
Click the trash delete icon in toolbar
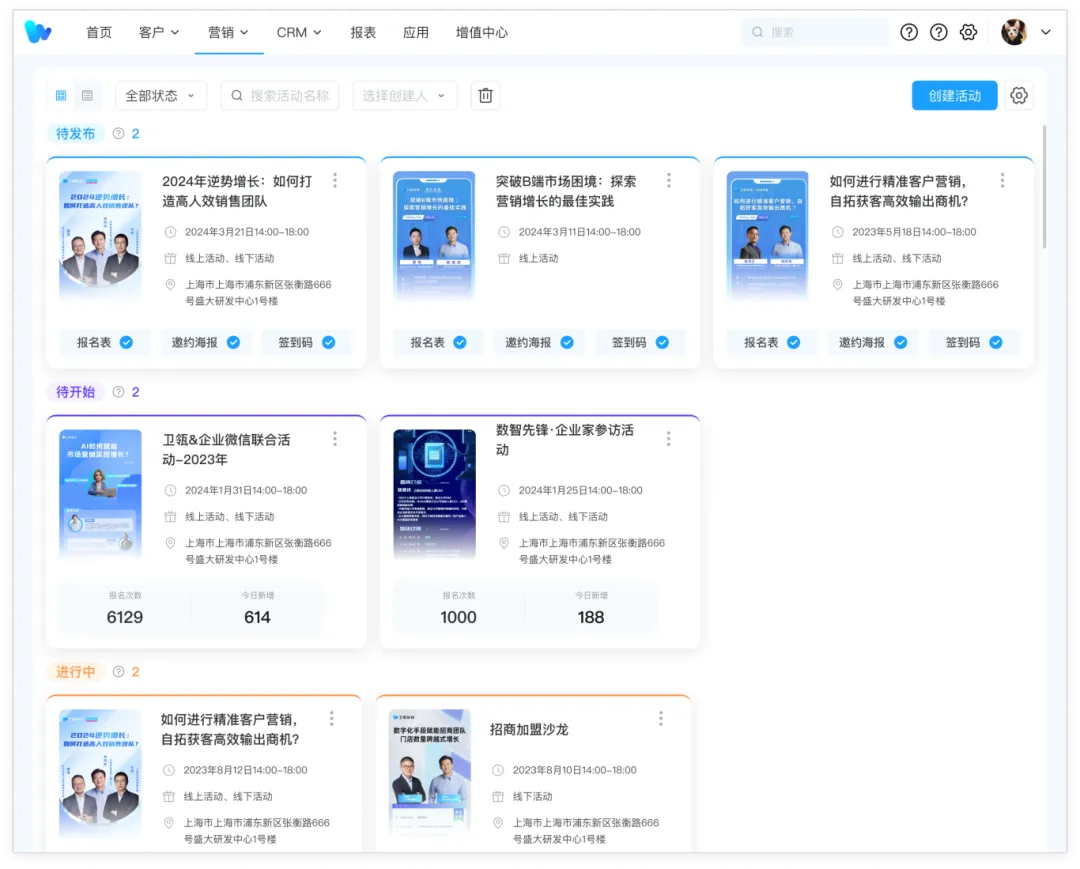point(485,96)
